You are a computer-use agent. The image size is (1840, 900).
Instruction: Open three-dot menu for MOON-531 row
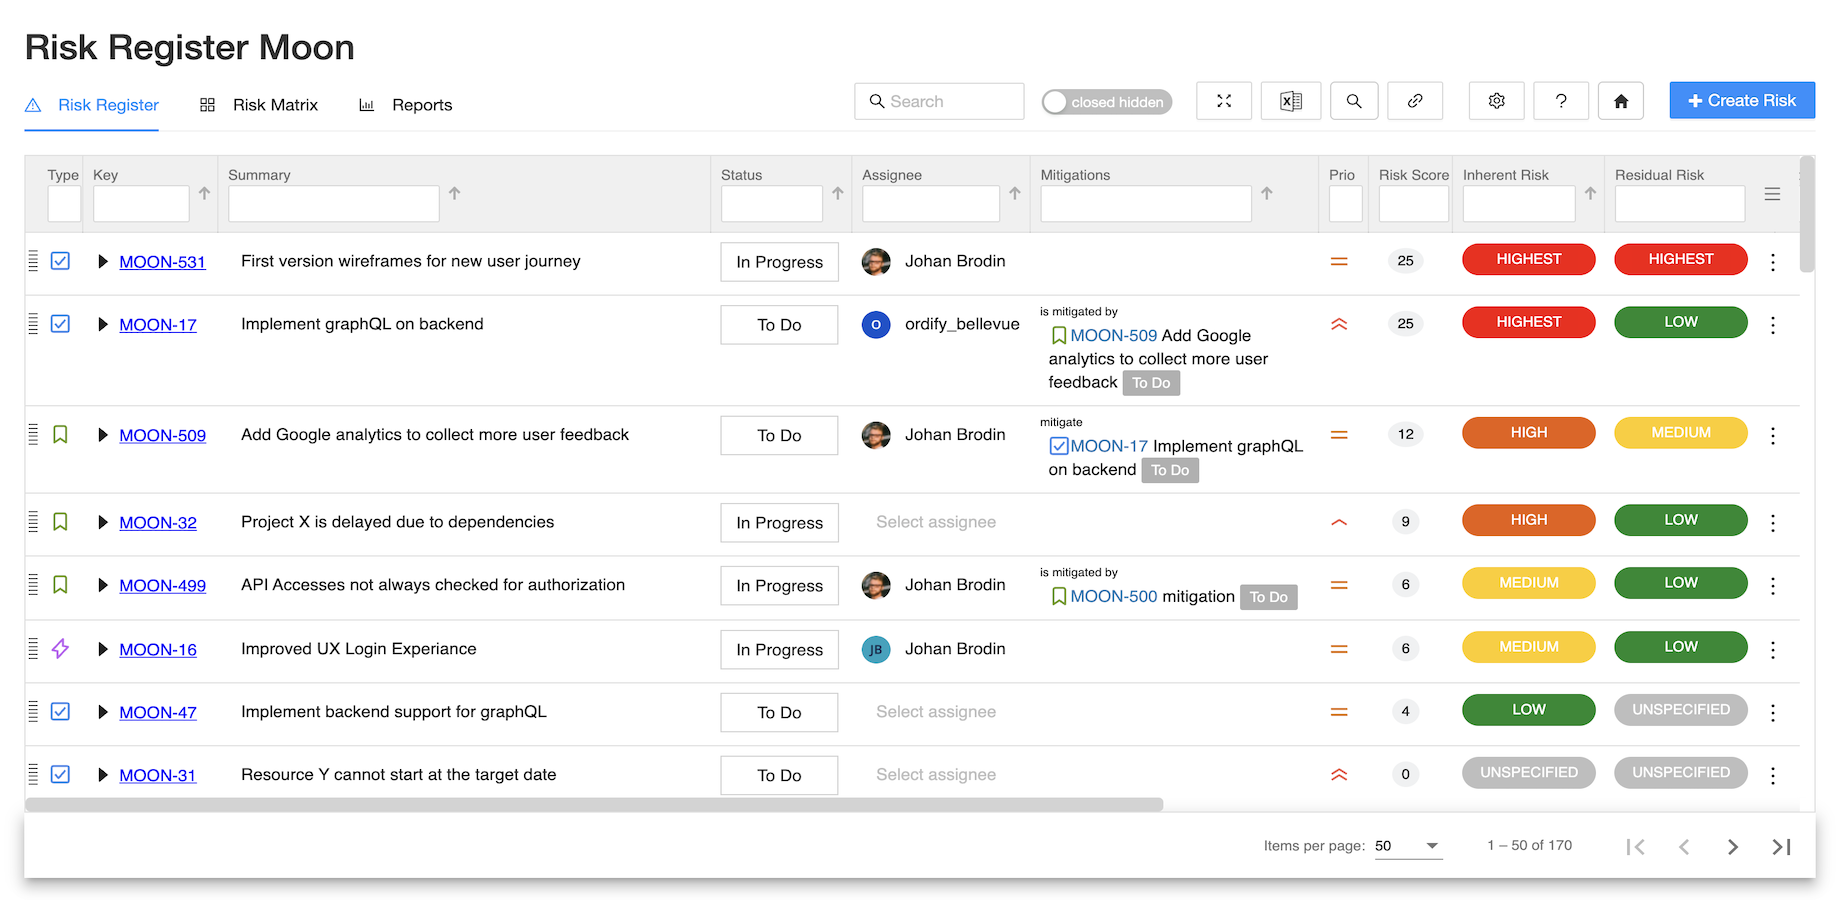1772,262
